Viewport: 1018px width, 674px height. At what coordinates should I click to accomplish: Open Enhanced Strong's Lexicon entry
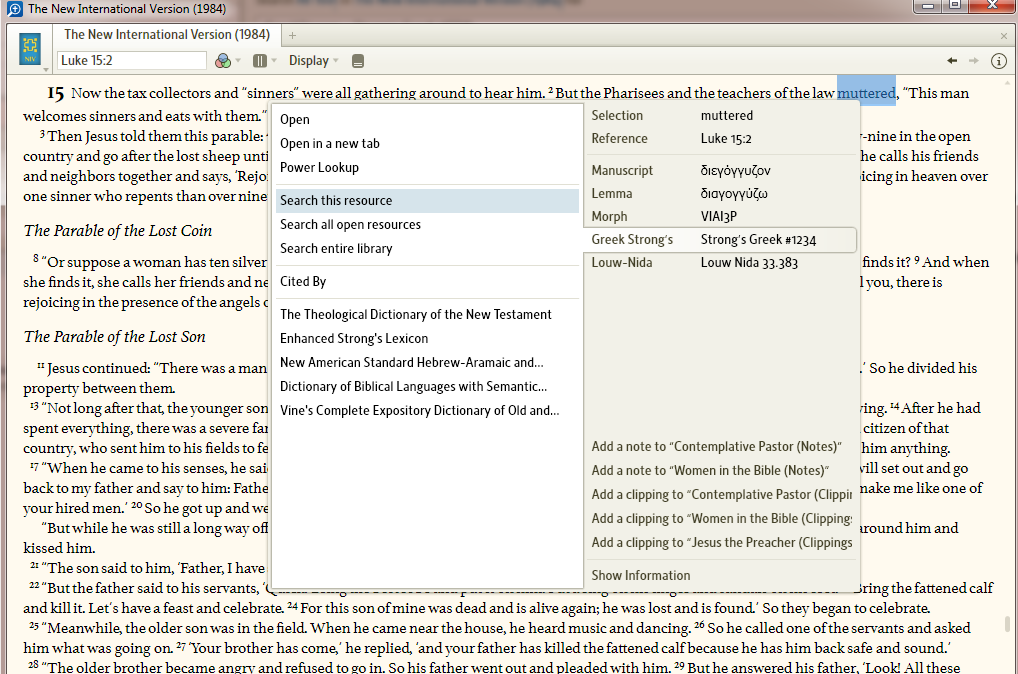point(354,338)
